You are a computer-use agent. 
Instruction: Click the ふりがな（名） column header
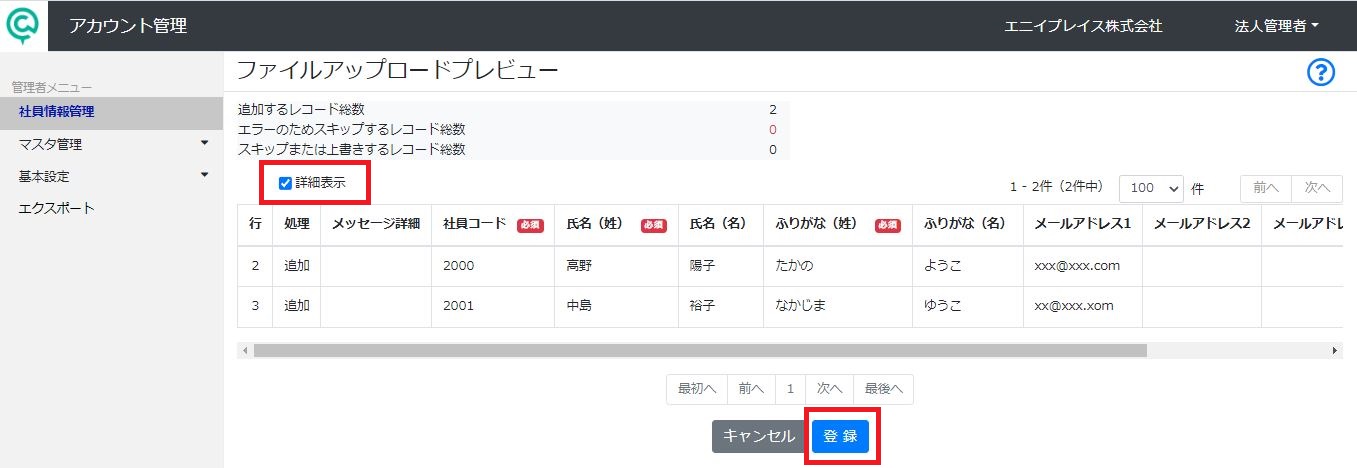tap(967, 225)
